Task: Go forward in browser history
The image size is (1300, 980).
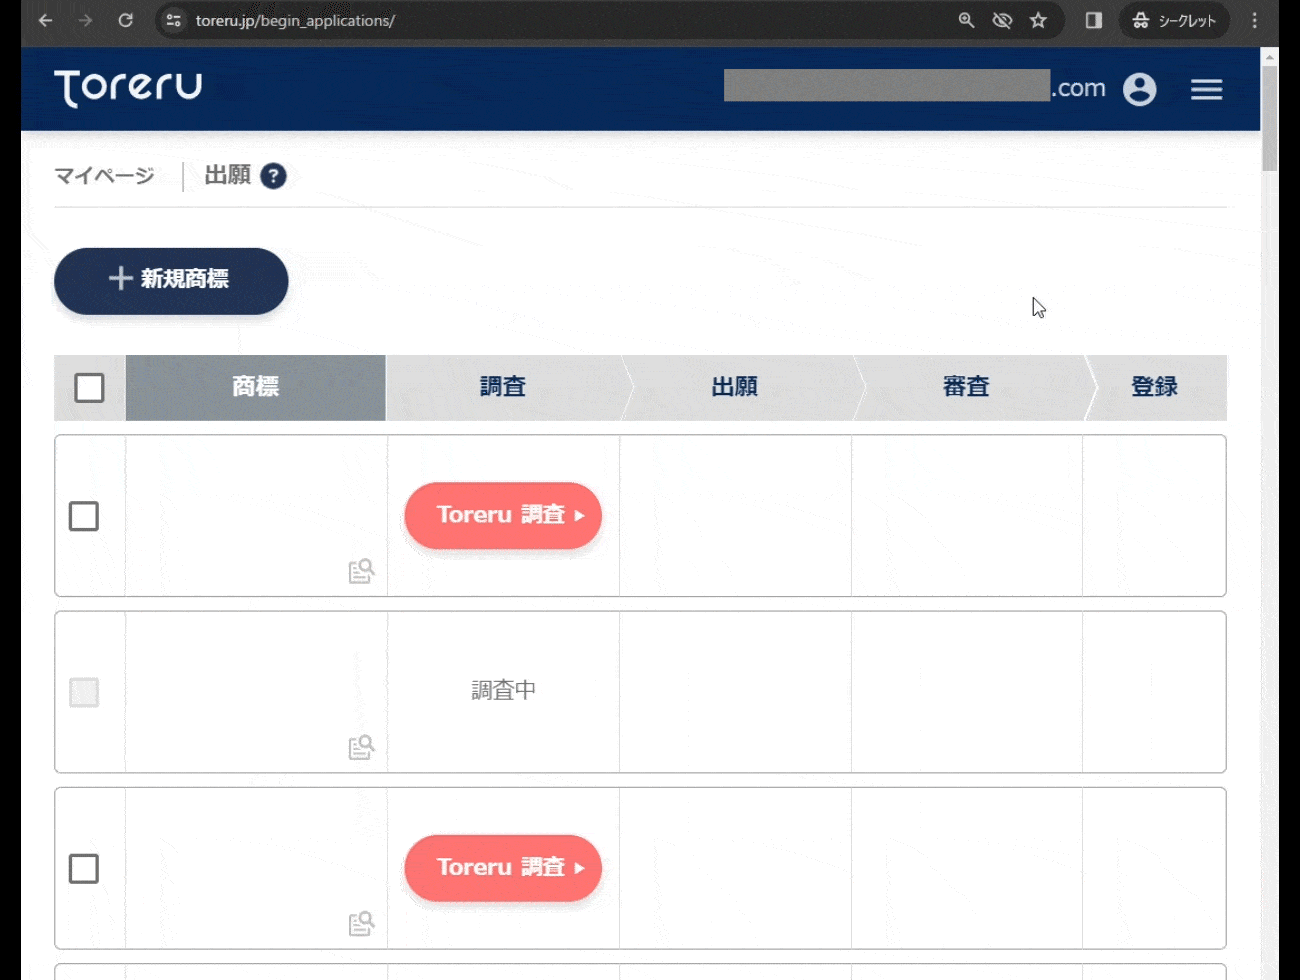Action: (86, 20)
